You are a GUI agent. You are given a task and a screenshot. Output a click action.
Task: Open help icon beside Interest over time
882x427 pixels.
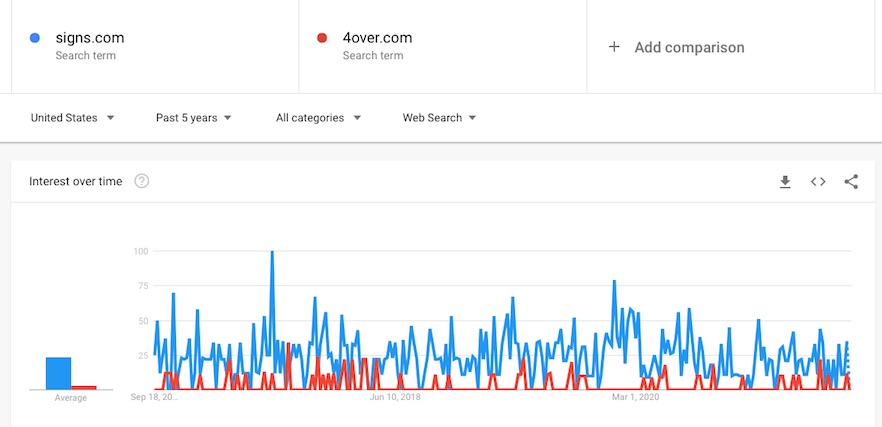coord(142,181)
